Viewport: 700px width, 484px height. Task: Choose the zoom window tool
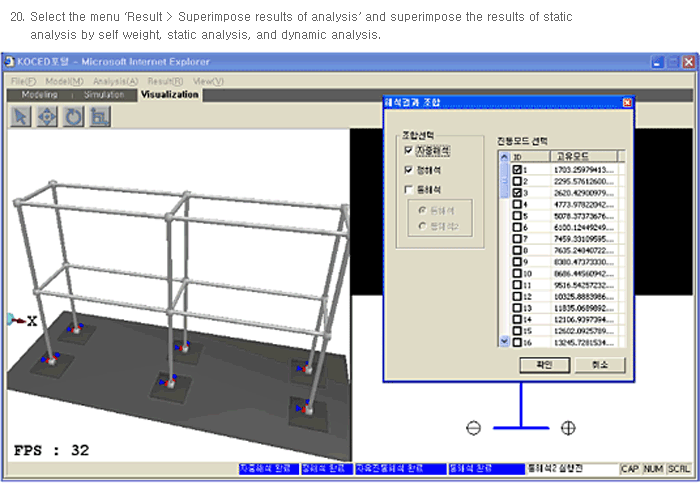[98, 116]
